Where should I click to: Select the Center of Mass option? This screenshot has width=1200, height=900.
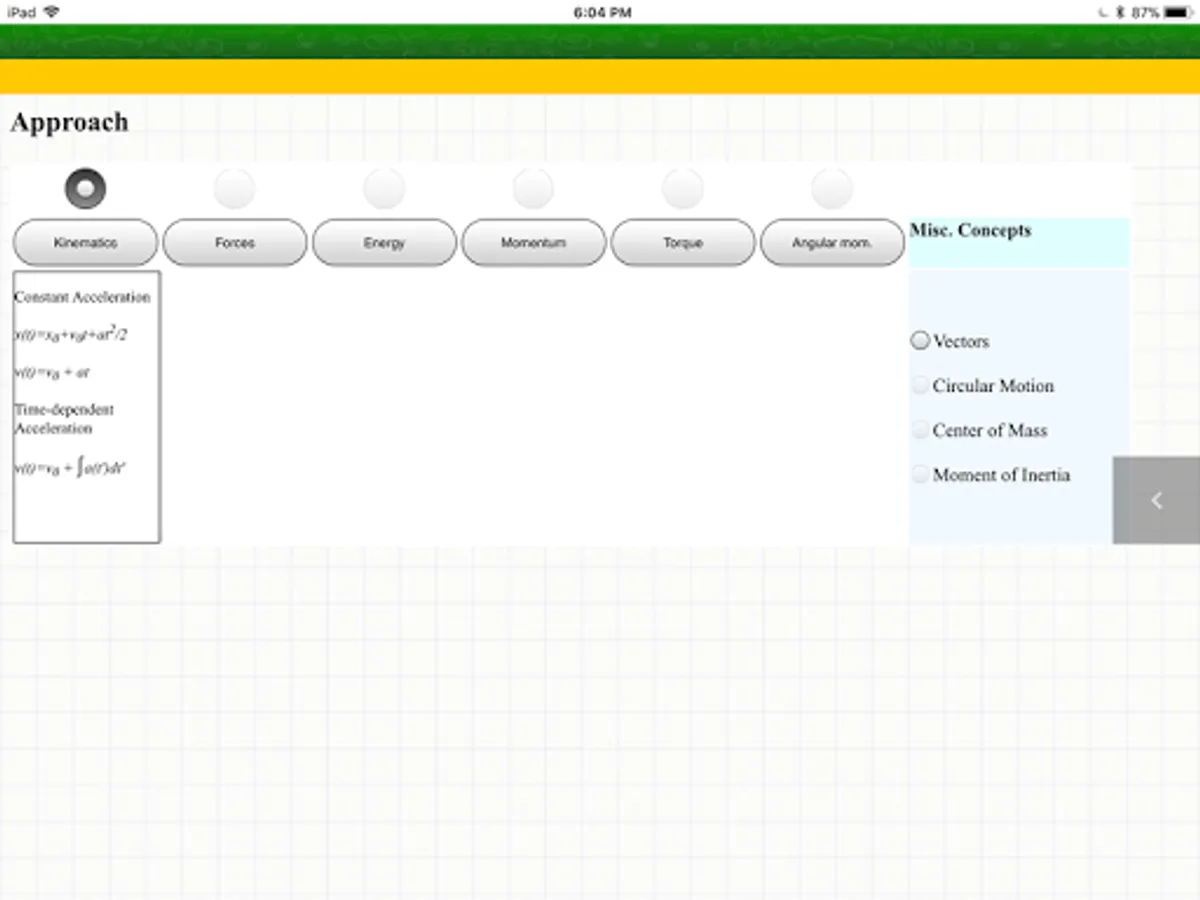pyautogui.click(x=920, y=430)
